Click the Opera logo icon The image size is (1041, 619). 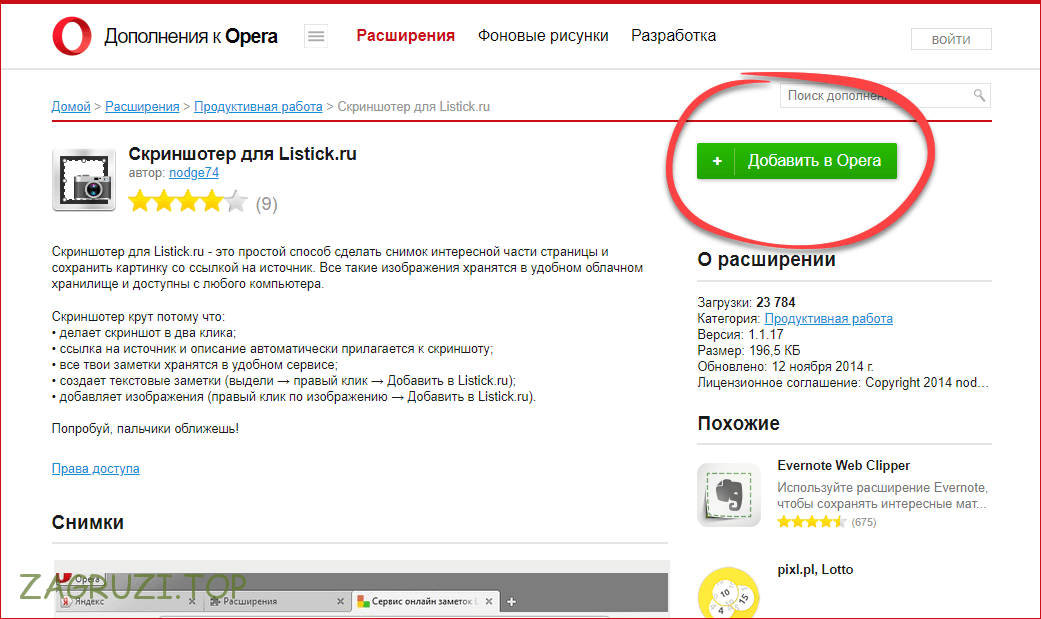(x=72, y=36)
